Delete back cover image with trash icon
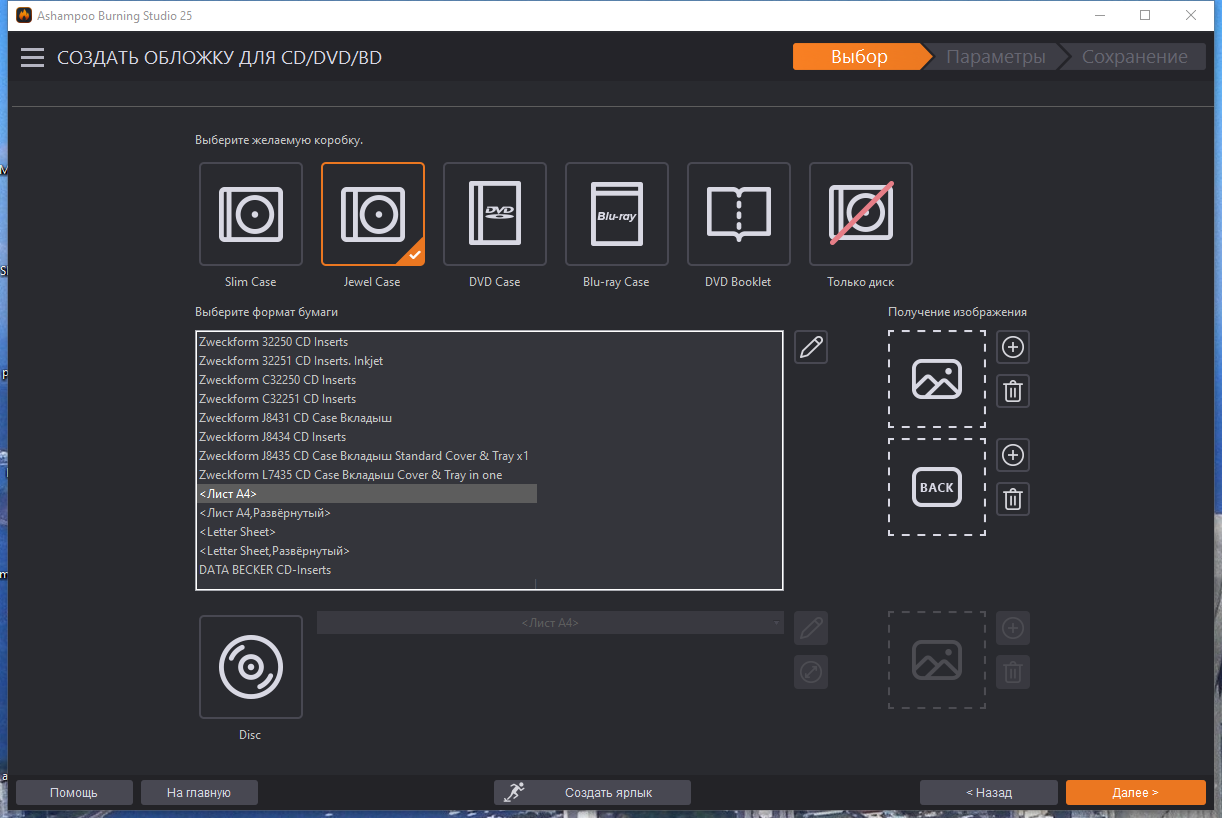Screen dimensions: 1222x818 coord(1013,499)
